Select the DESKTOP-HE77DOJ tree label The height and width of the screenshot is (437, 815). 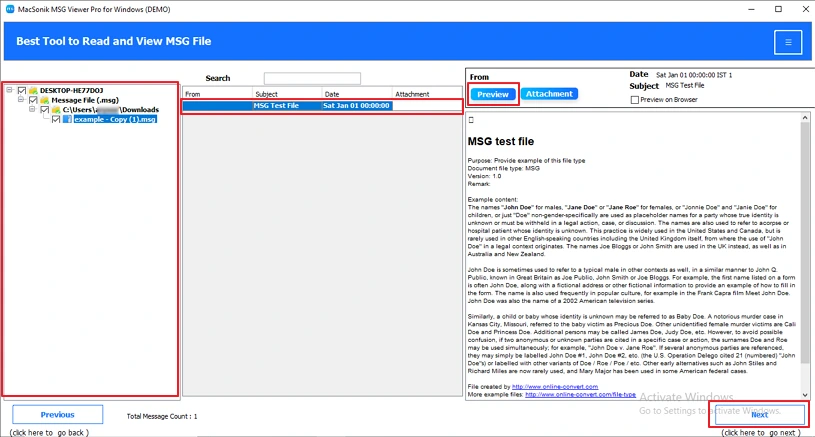(71, 90)
